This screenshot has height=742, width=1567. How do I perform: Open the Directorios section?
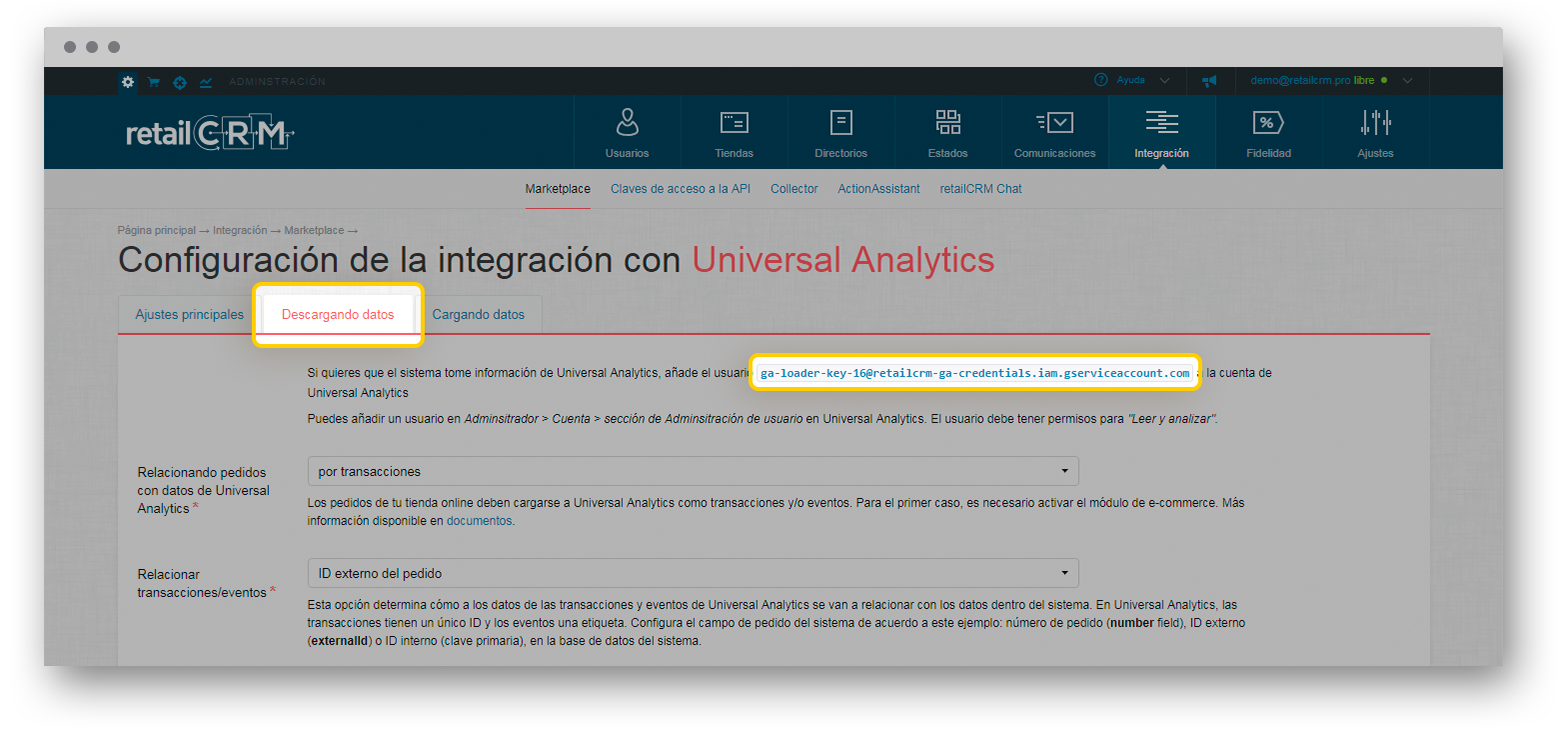[x=841, y=132]
